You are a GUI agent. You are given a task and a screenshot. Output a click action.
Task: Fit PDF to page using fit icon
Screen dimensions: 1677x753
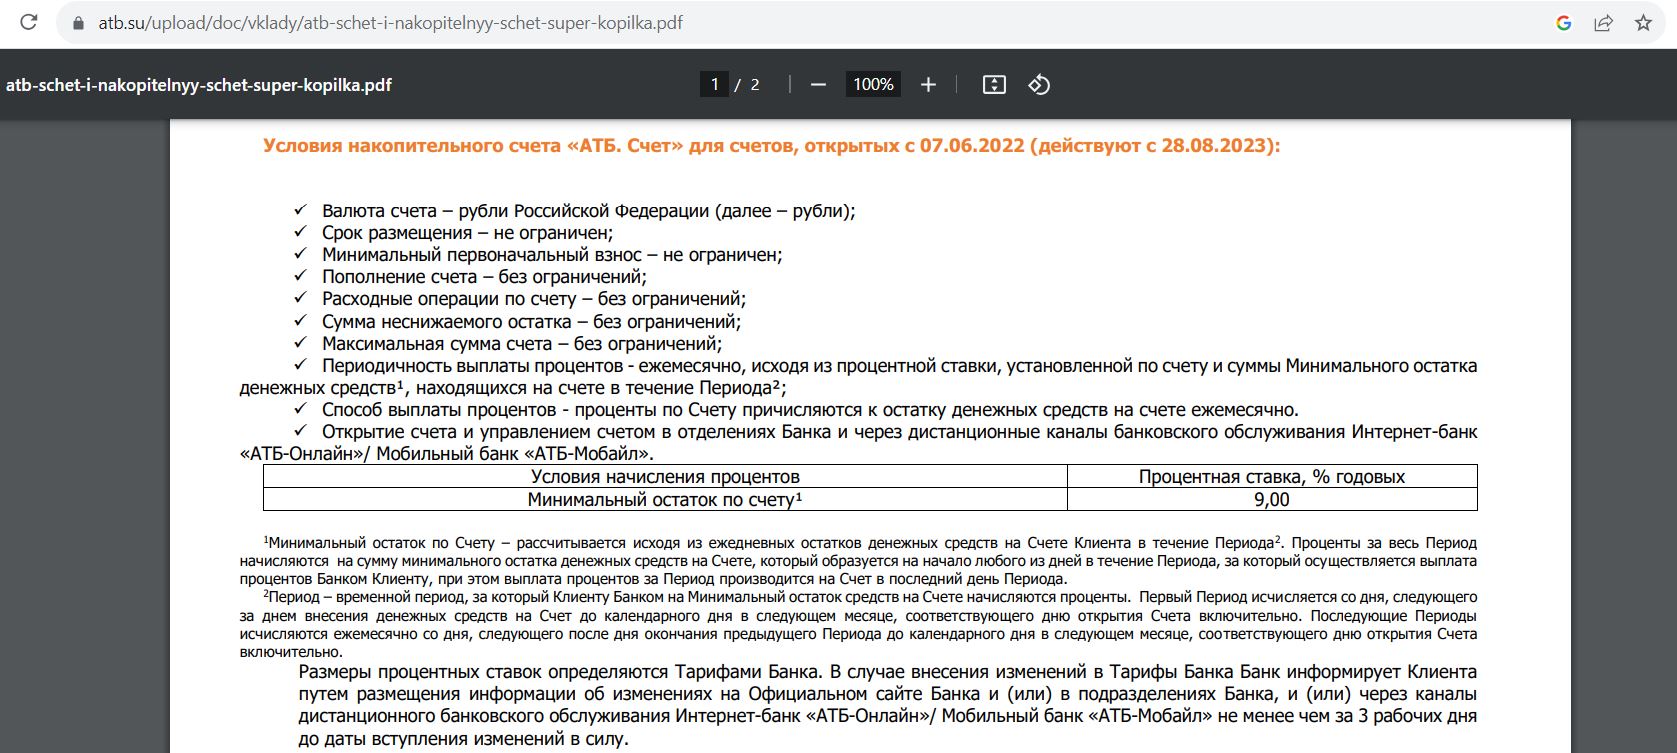pyautogui.click(x=994, y=85)
